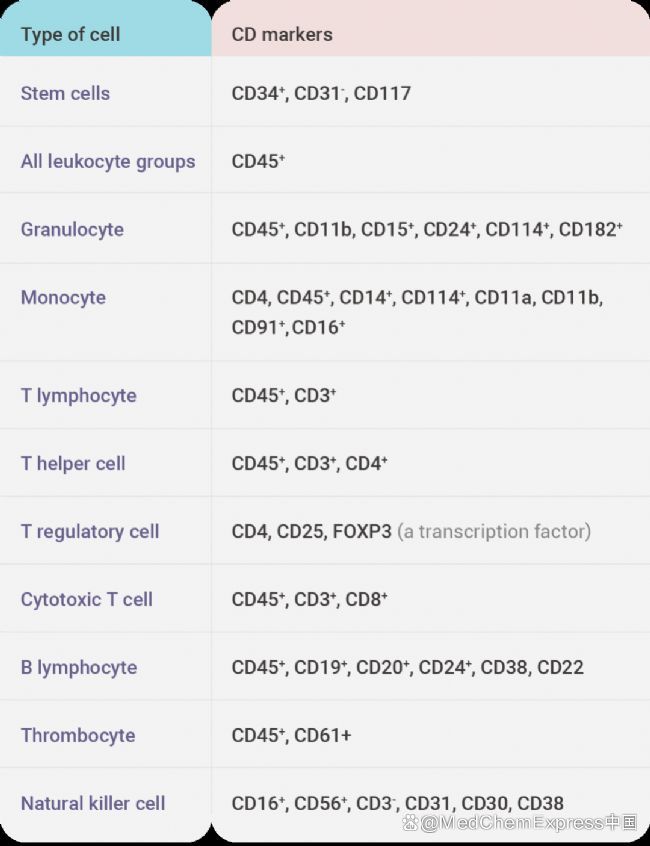Click the FOXP3 marker text
The image size is (650, 846).
[362, 531]
